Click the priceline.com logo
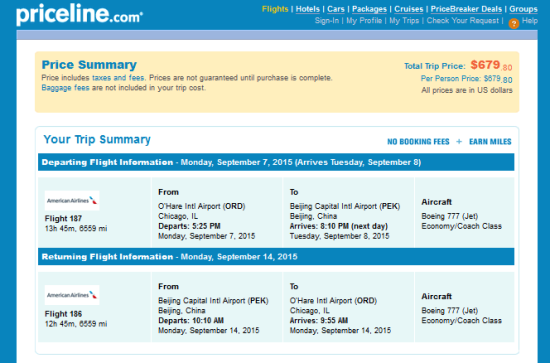This screenshot has width=550, height=363. tap(79, 14)
